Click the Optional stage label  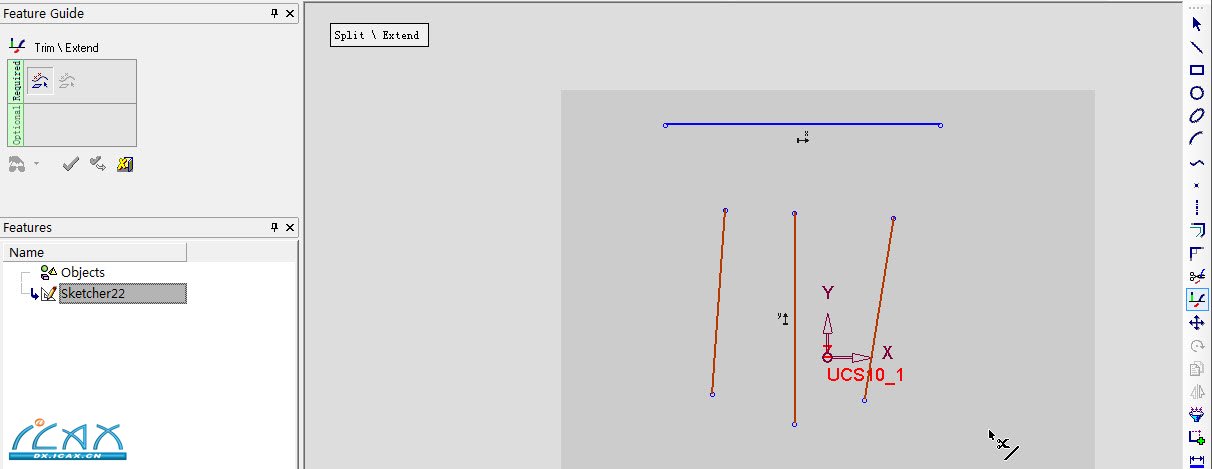15,125
